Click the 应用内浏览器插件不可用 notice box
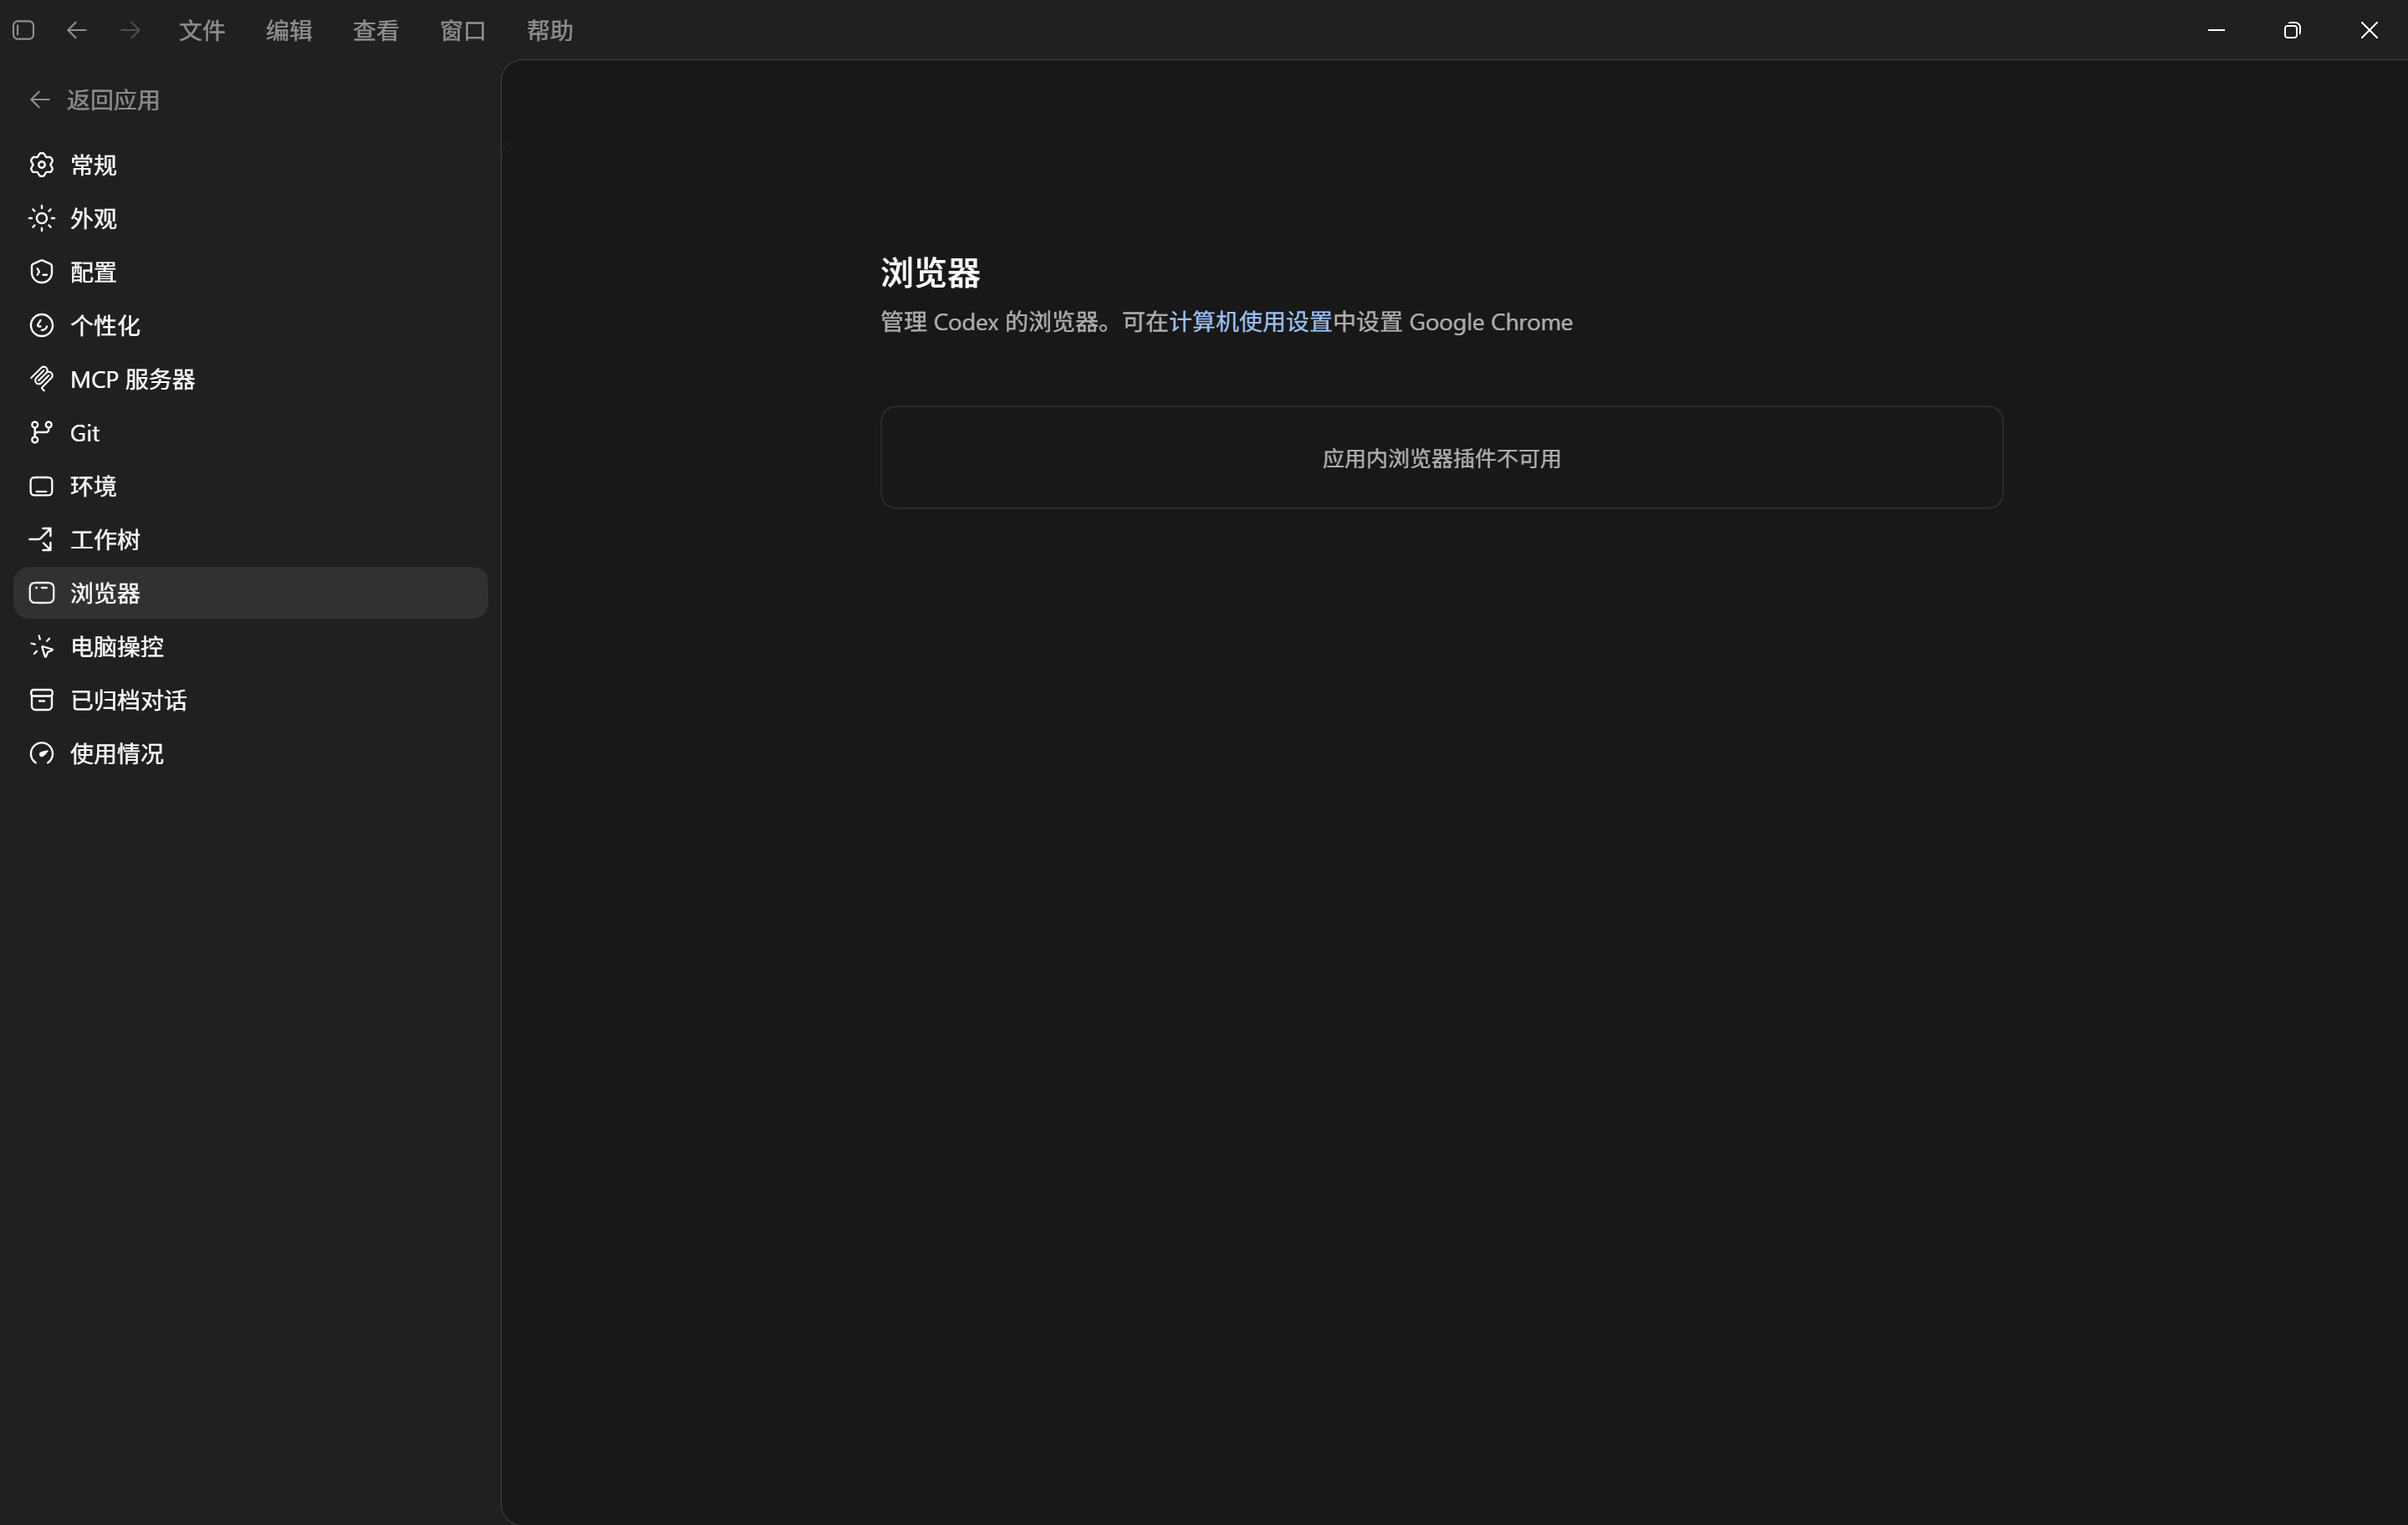2408x1525 pixels. click(x=1441, y=457)
